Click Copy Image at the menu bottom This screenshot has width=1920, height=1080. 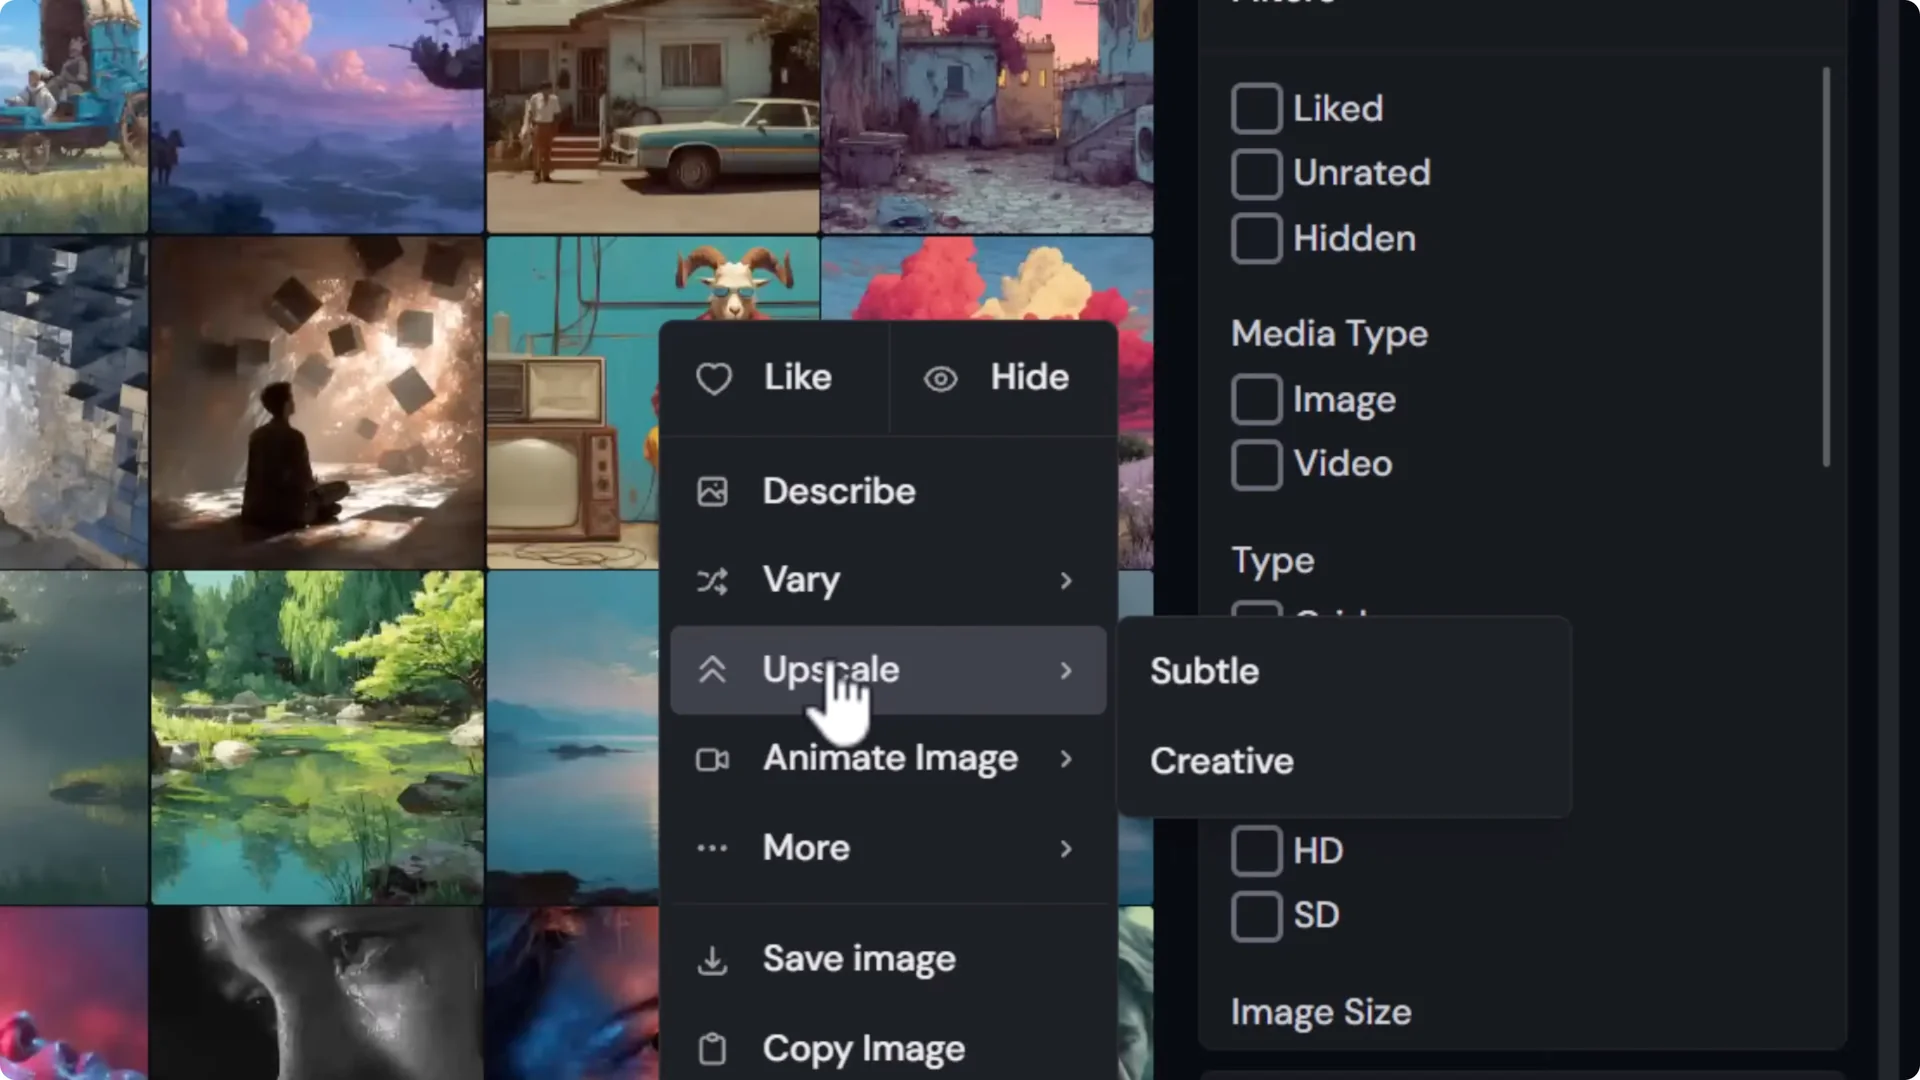pyautogui.click(x=863, y=1048)
